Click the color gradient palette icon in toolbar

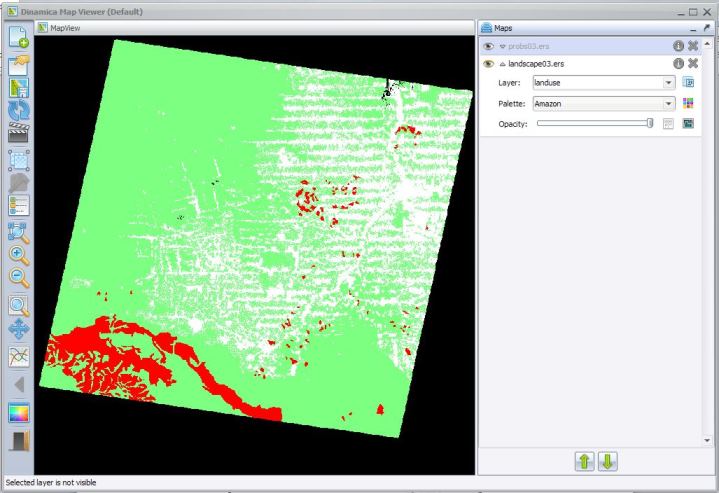click(19, 413)
